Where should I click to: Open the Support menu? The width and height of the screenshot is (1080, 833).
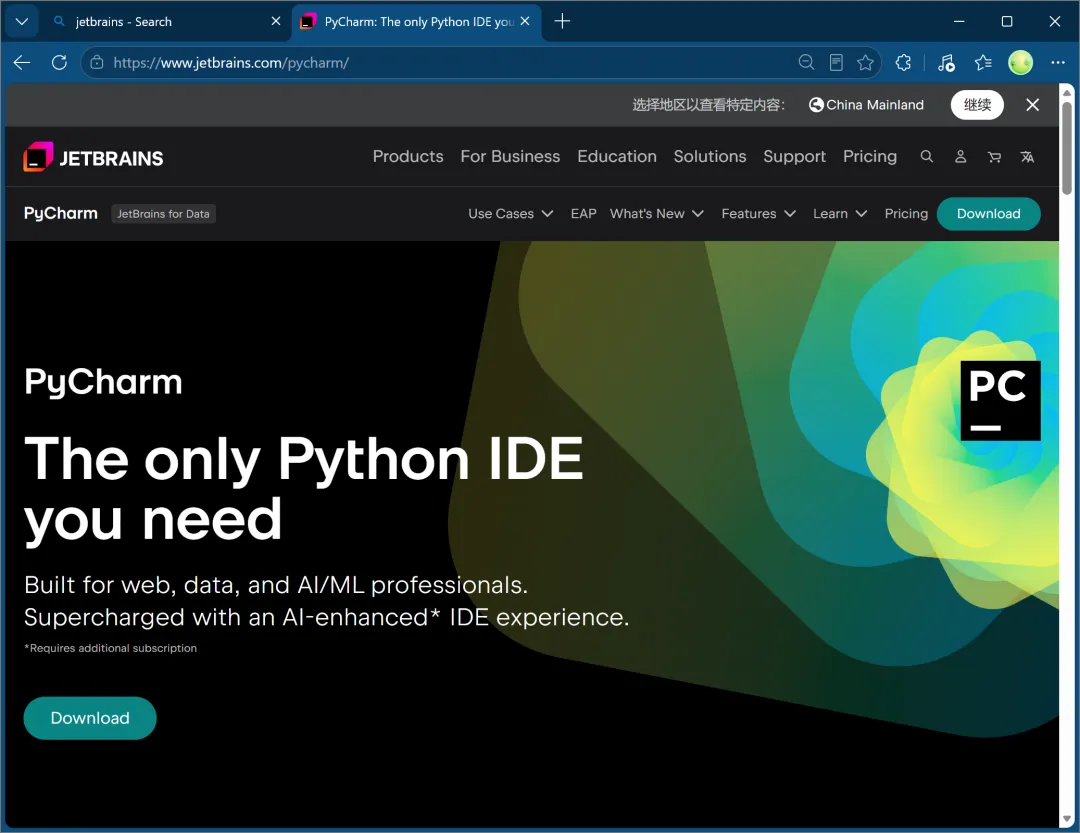(x=794, y=156)
